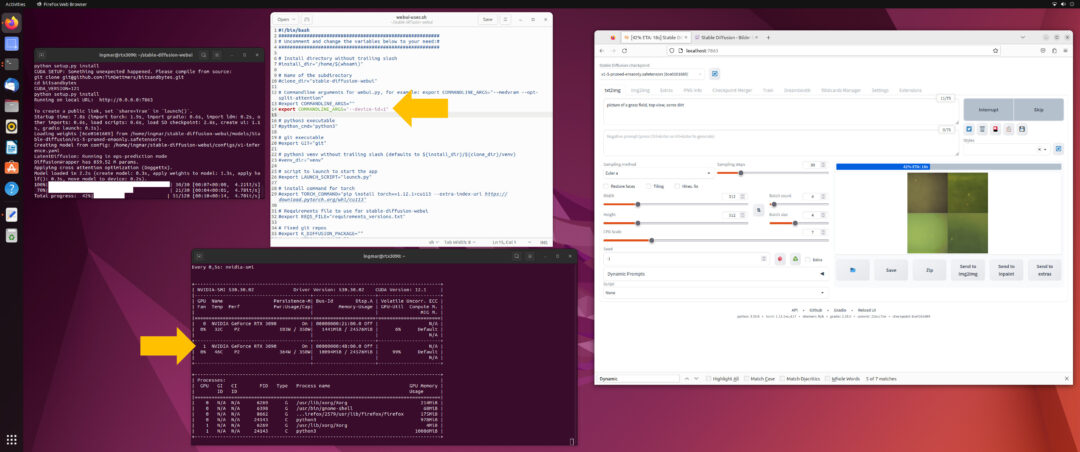Open the PNG Info tab
Image resolution: width=1080 pixels, height=452 pixels.
[x=692, y=90]
